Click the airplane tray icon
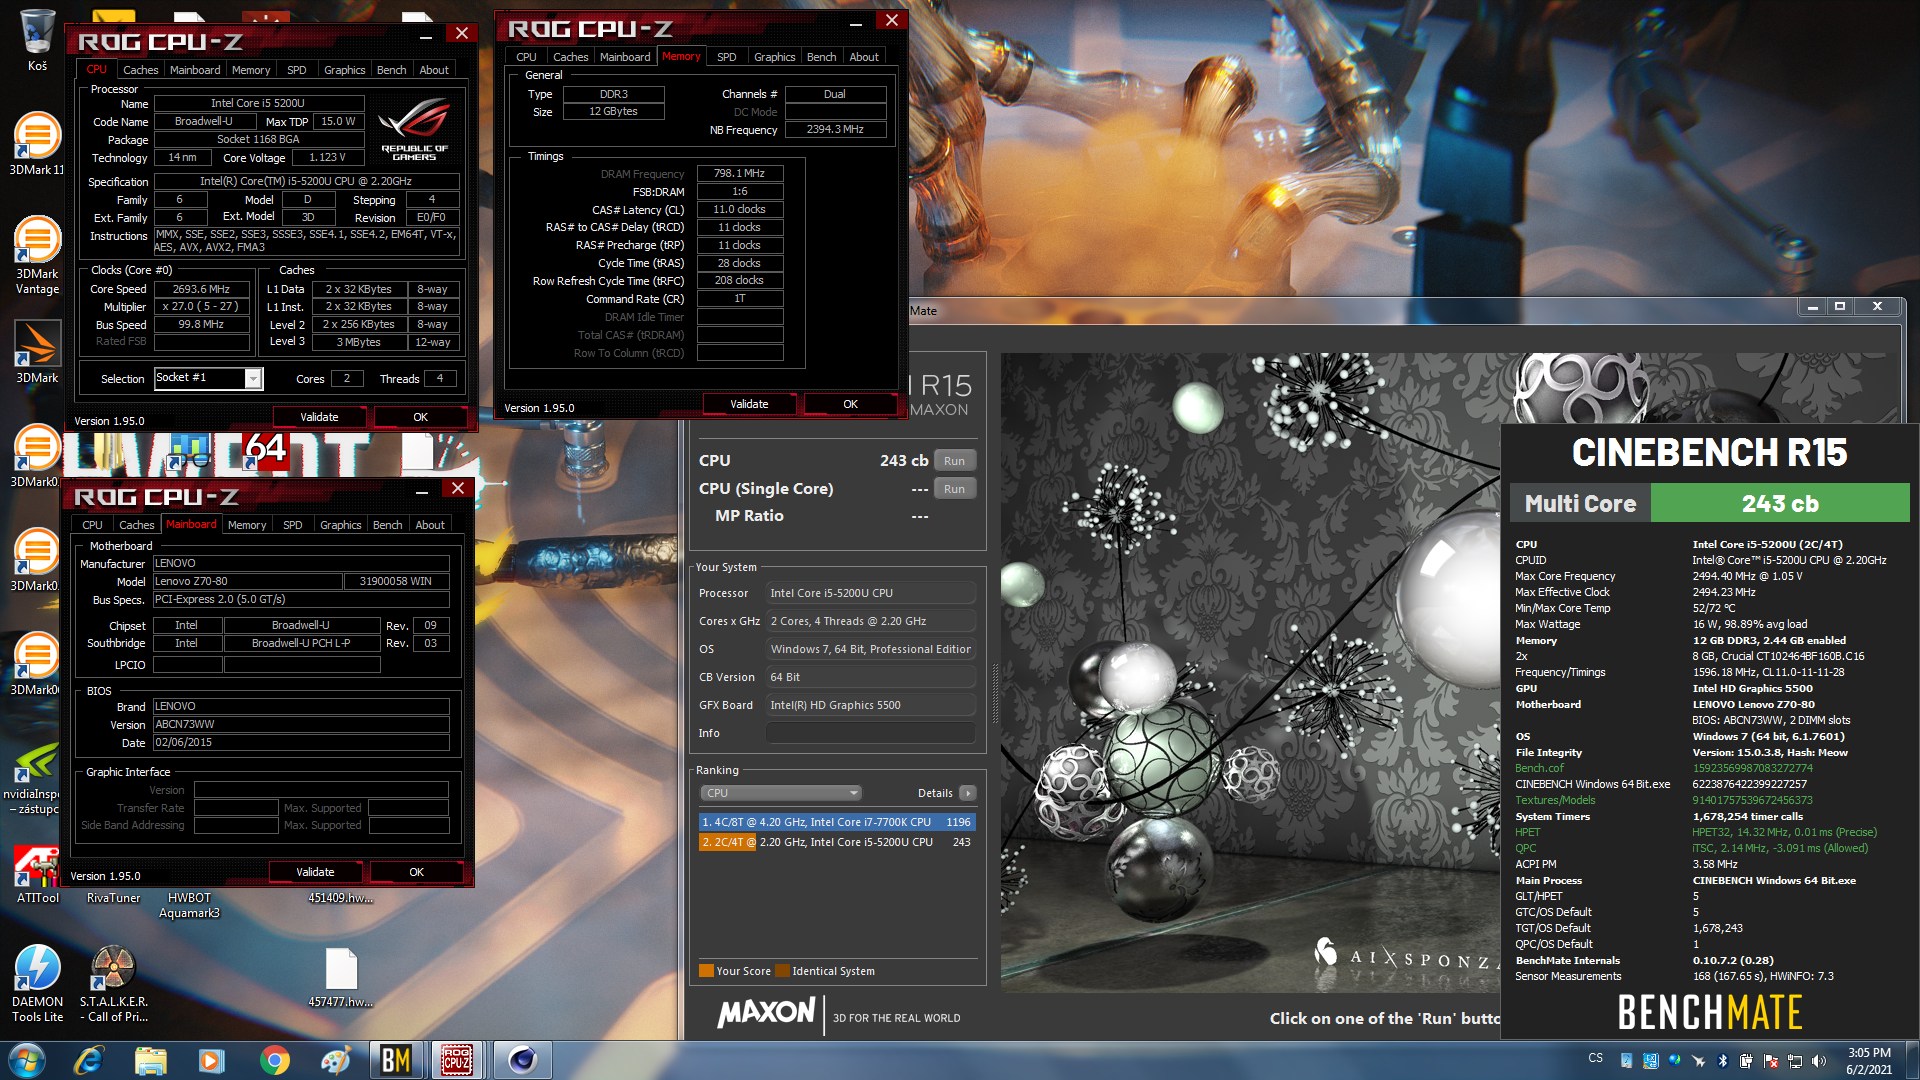 1698,1061
